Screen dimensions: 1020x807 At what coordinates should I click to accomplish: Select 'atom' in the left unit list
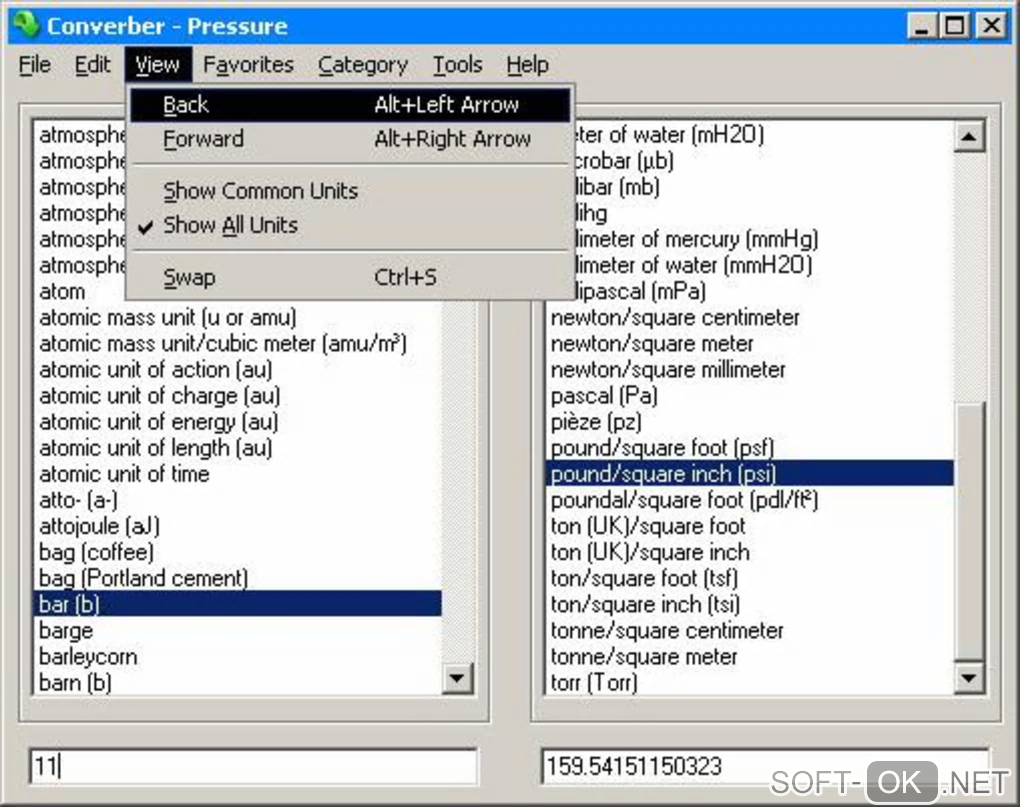pyautogui.click(x=238, y=291)
